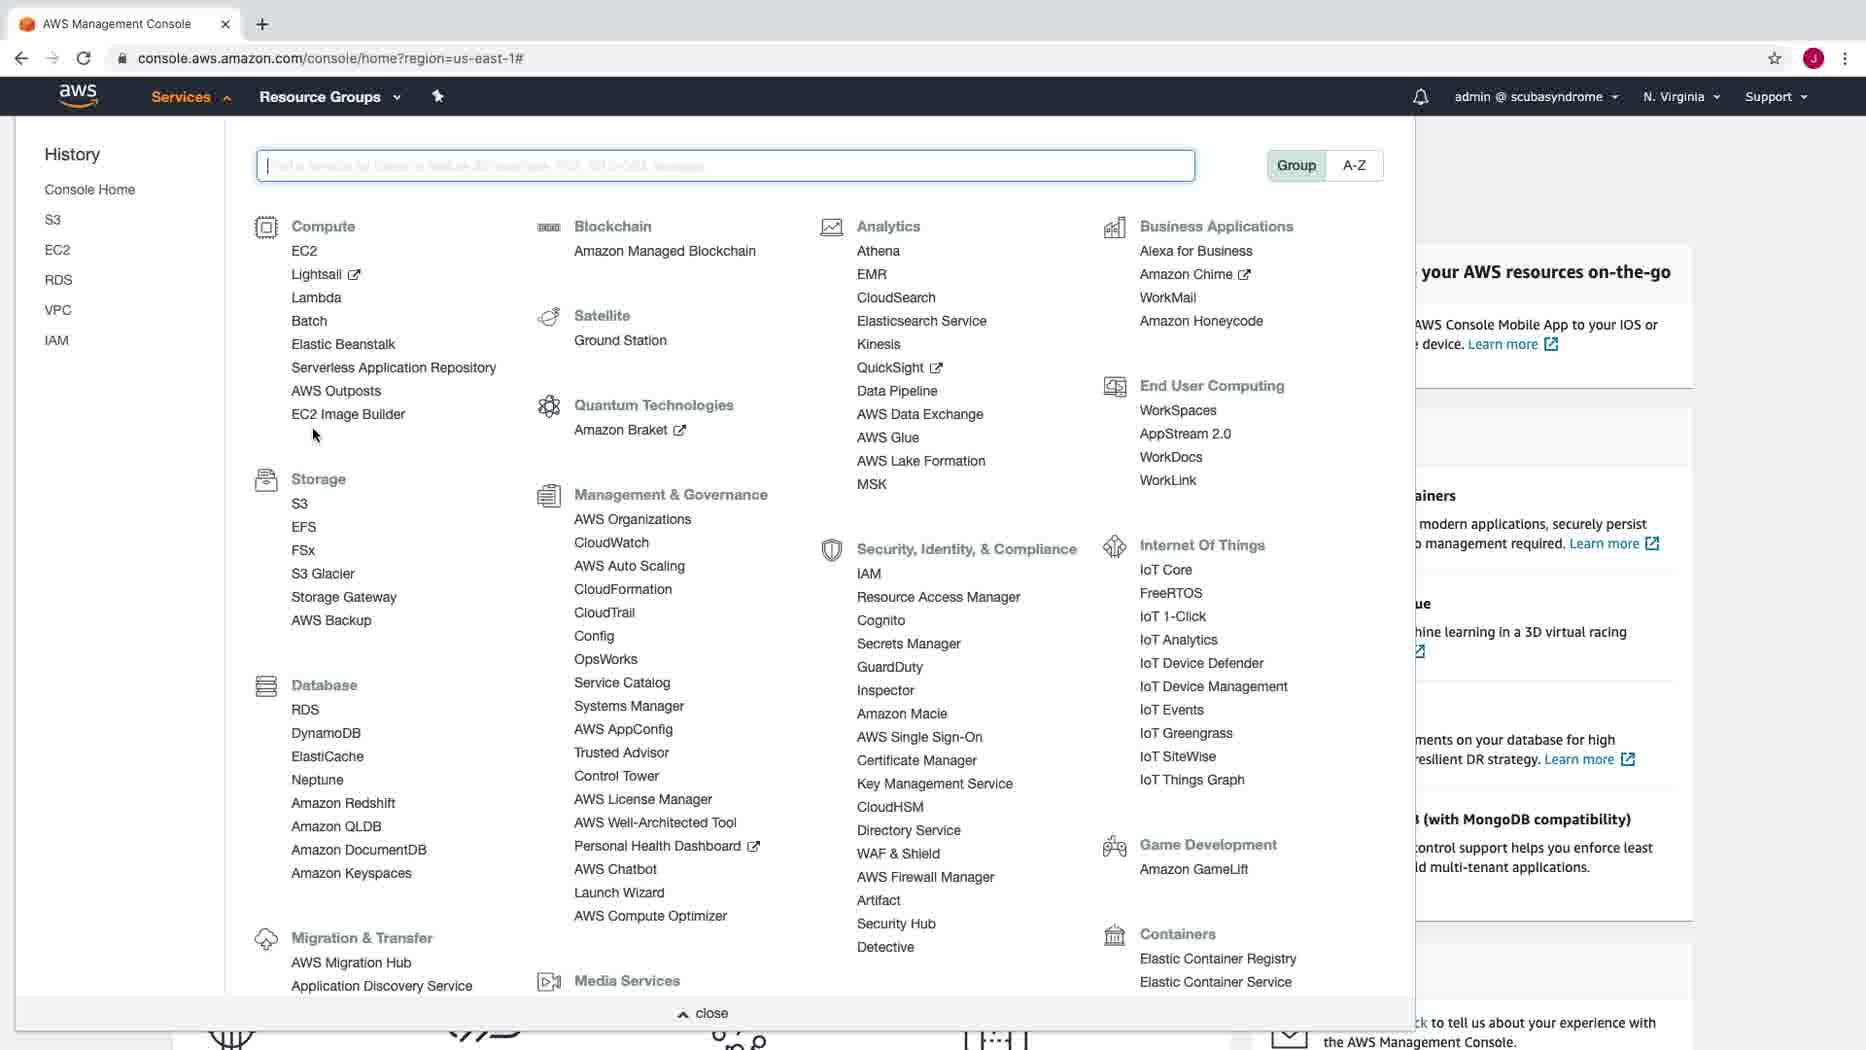Viewport: 1866px width, 1050px height.
Task: Switch service view to A-Z
Action: tap(1354, 165)
